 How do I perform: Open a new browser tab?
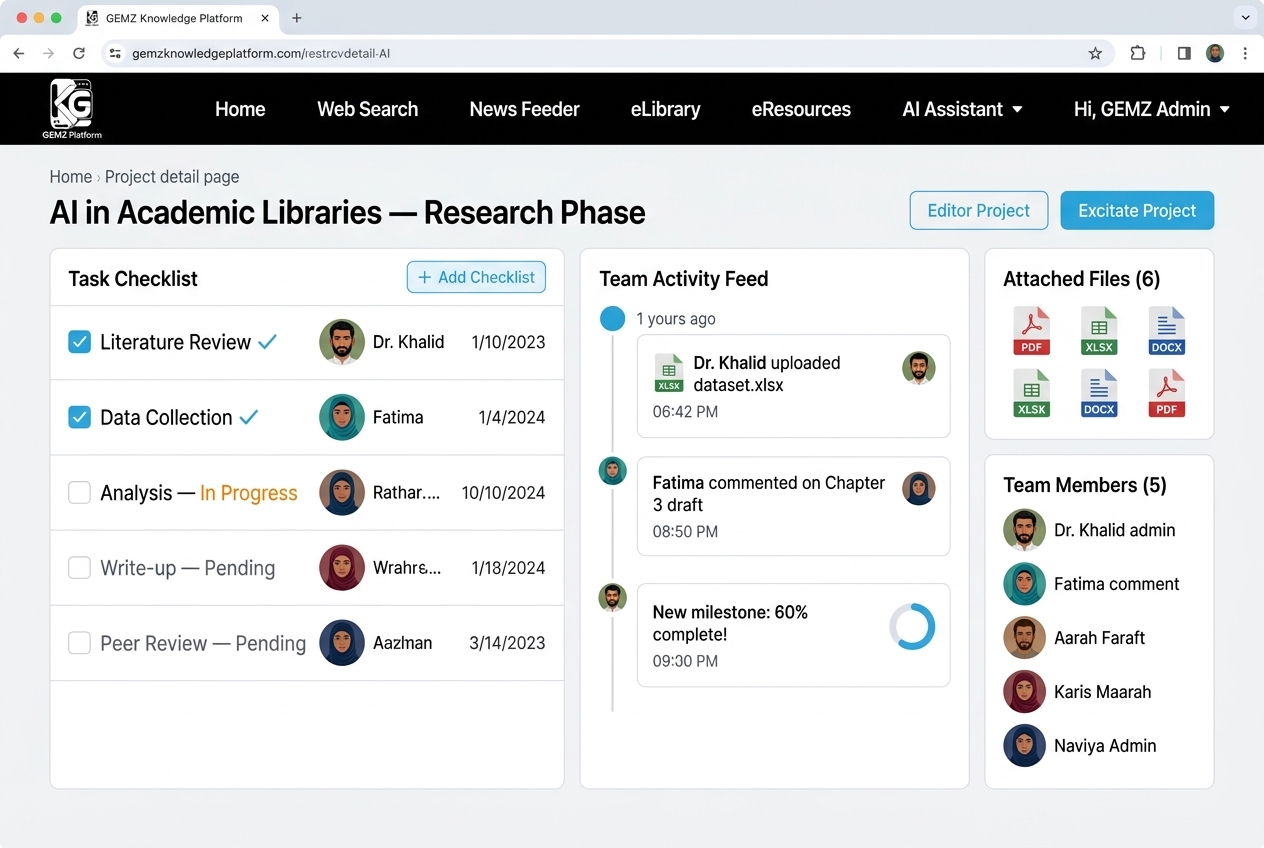297,18
